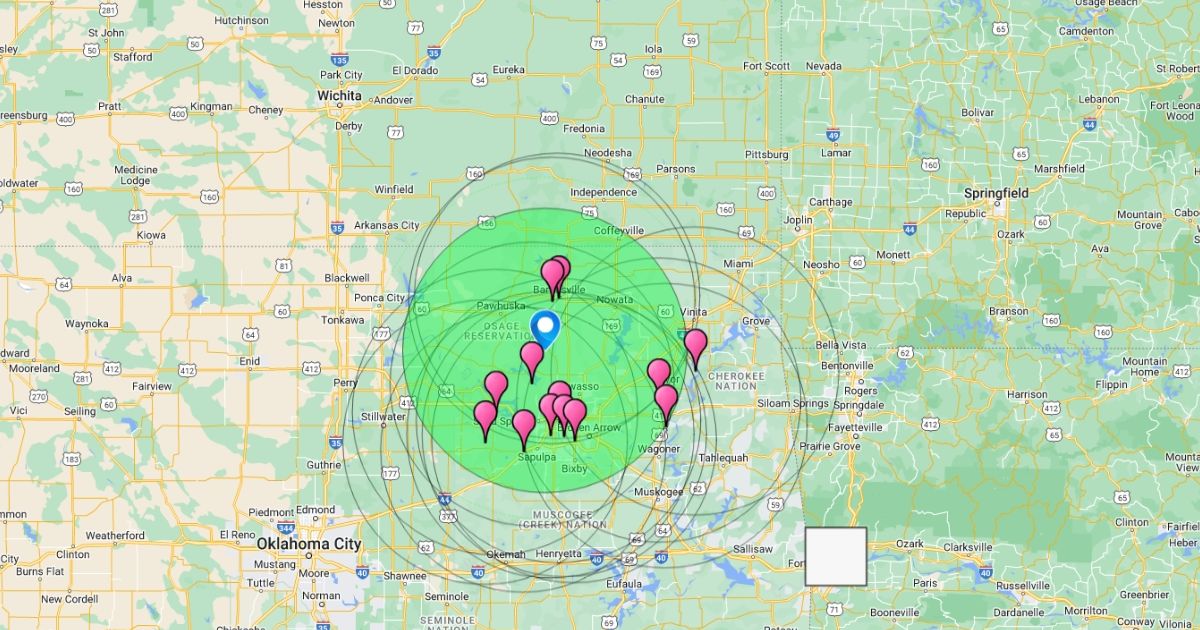The image size is (1200, 630).
Task: Click the Springfield city label
Action: (996, 192)
